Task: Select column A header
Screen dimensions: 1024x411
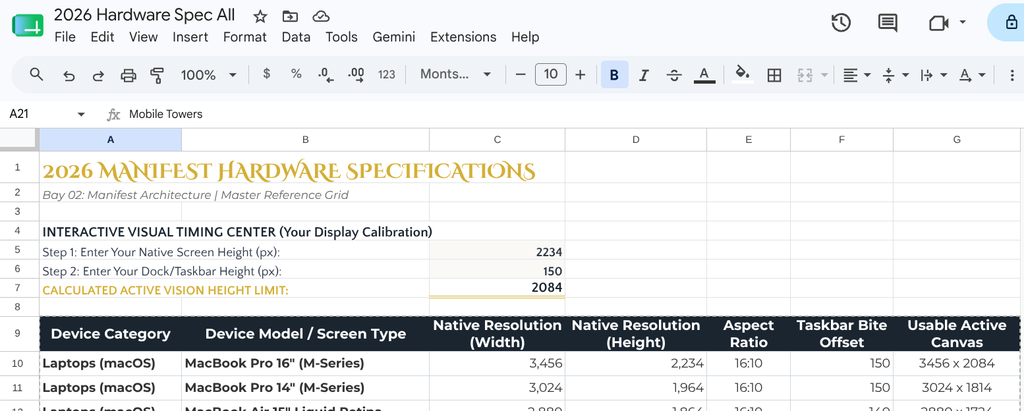Action: 110,139
